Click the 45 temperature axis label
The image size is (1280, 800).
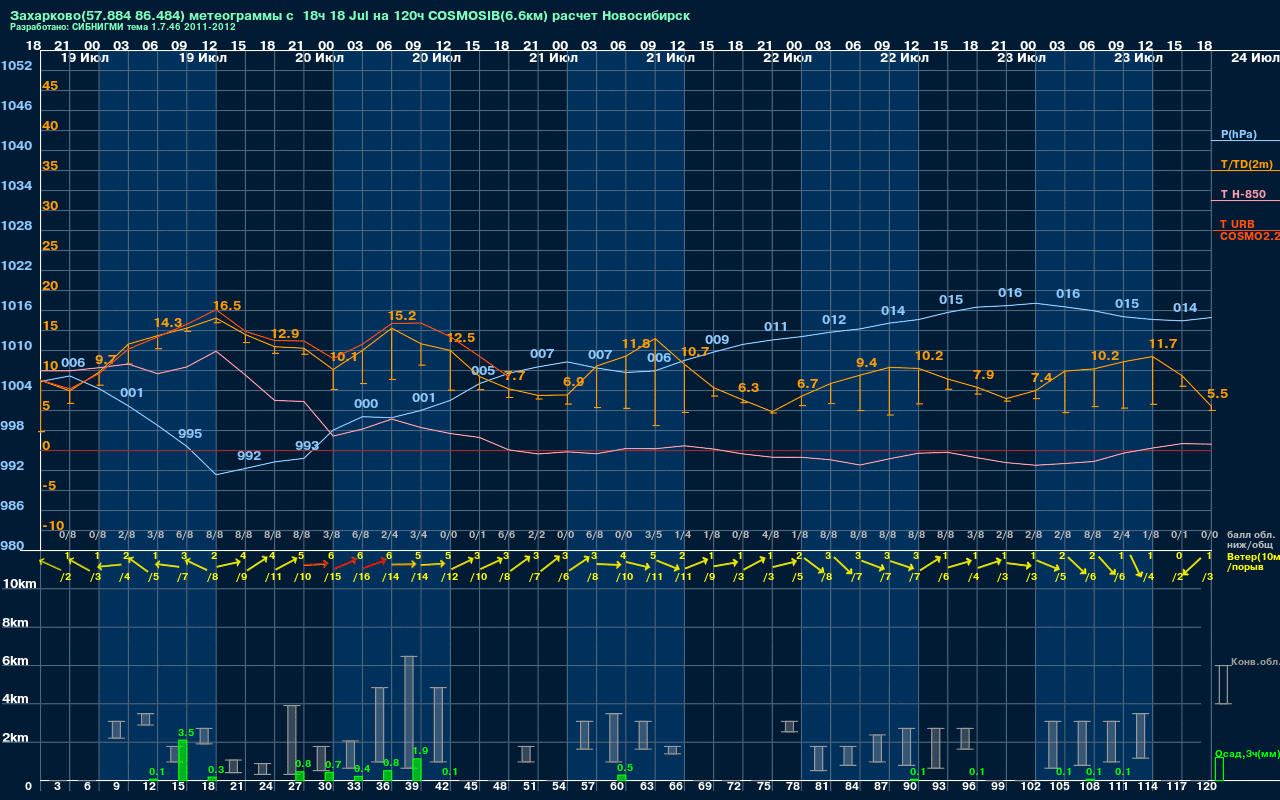coord(50,86)
